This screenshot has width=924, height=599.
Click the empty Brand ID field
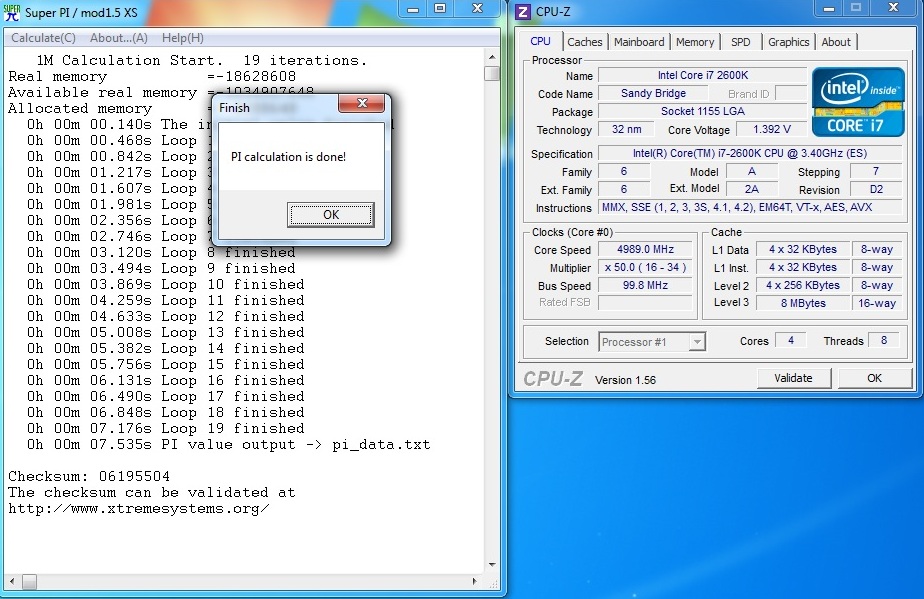[x=791, y=93]
